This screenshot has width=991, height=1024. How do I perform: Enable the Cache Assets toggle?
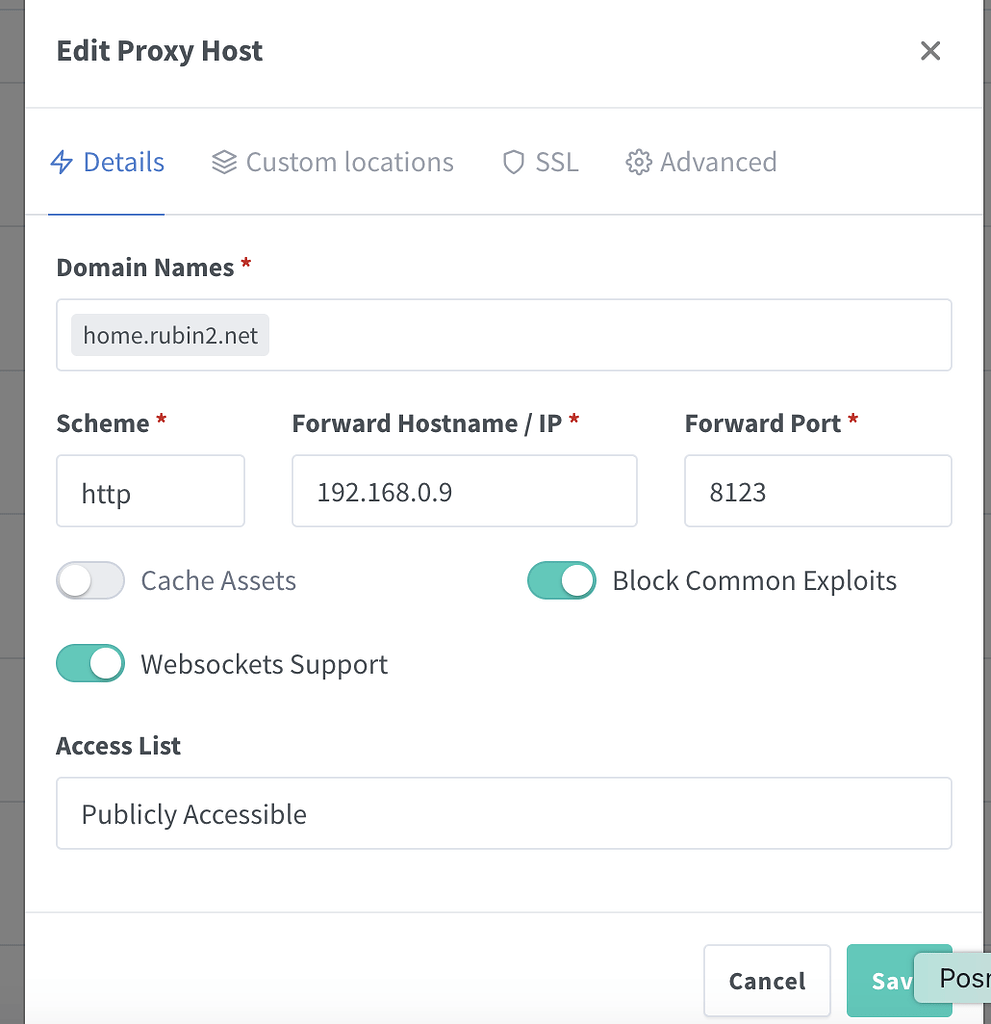pos(90,580)
